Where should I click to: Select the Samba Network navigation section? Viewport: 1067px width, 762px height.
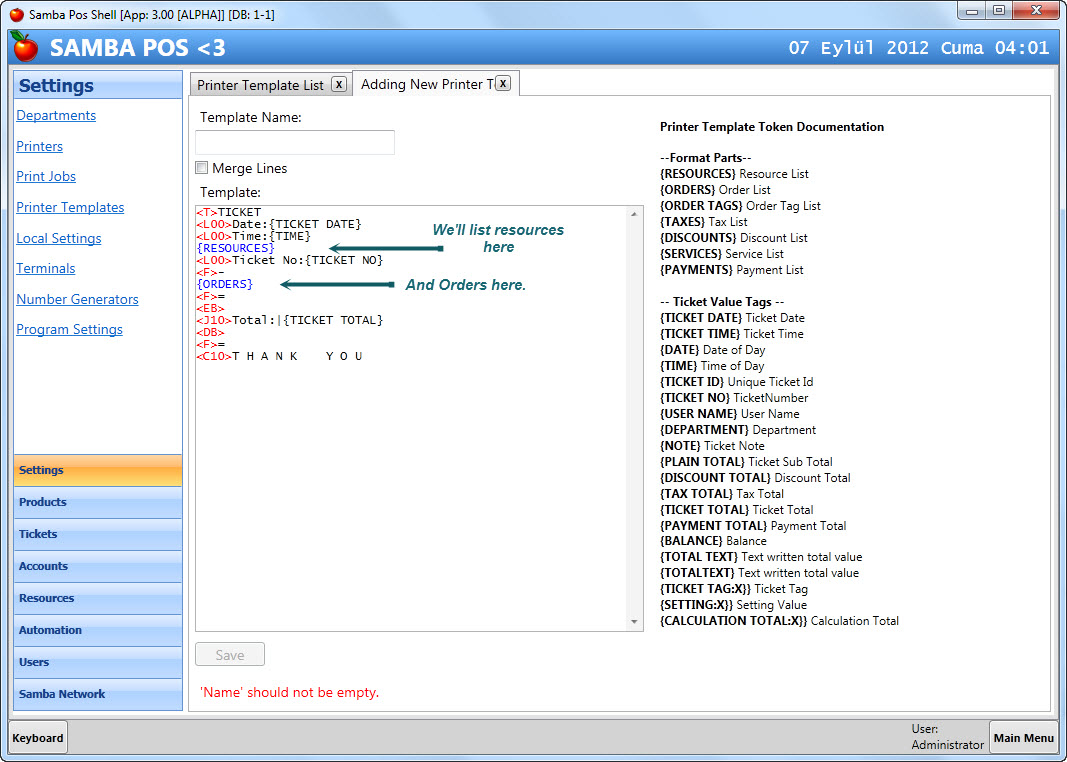(x=98, y=694)
